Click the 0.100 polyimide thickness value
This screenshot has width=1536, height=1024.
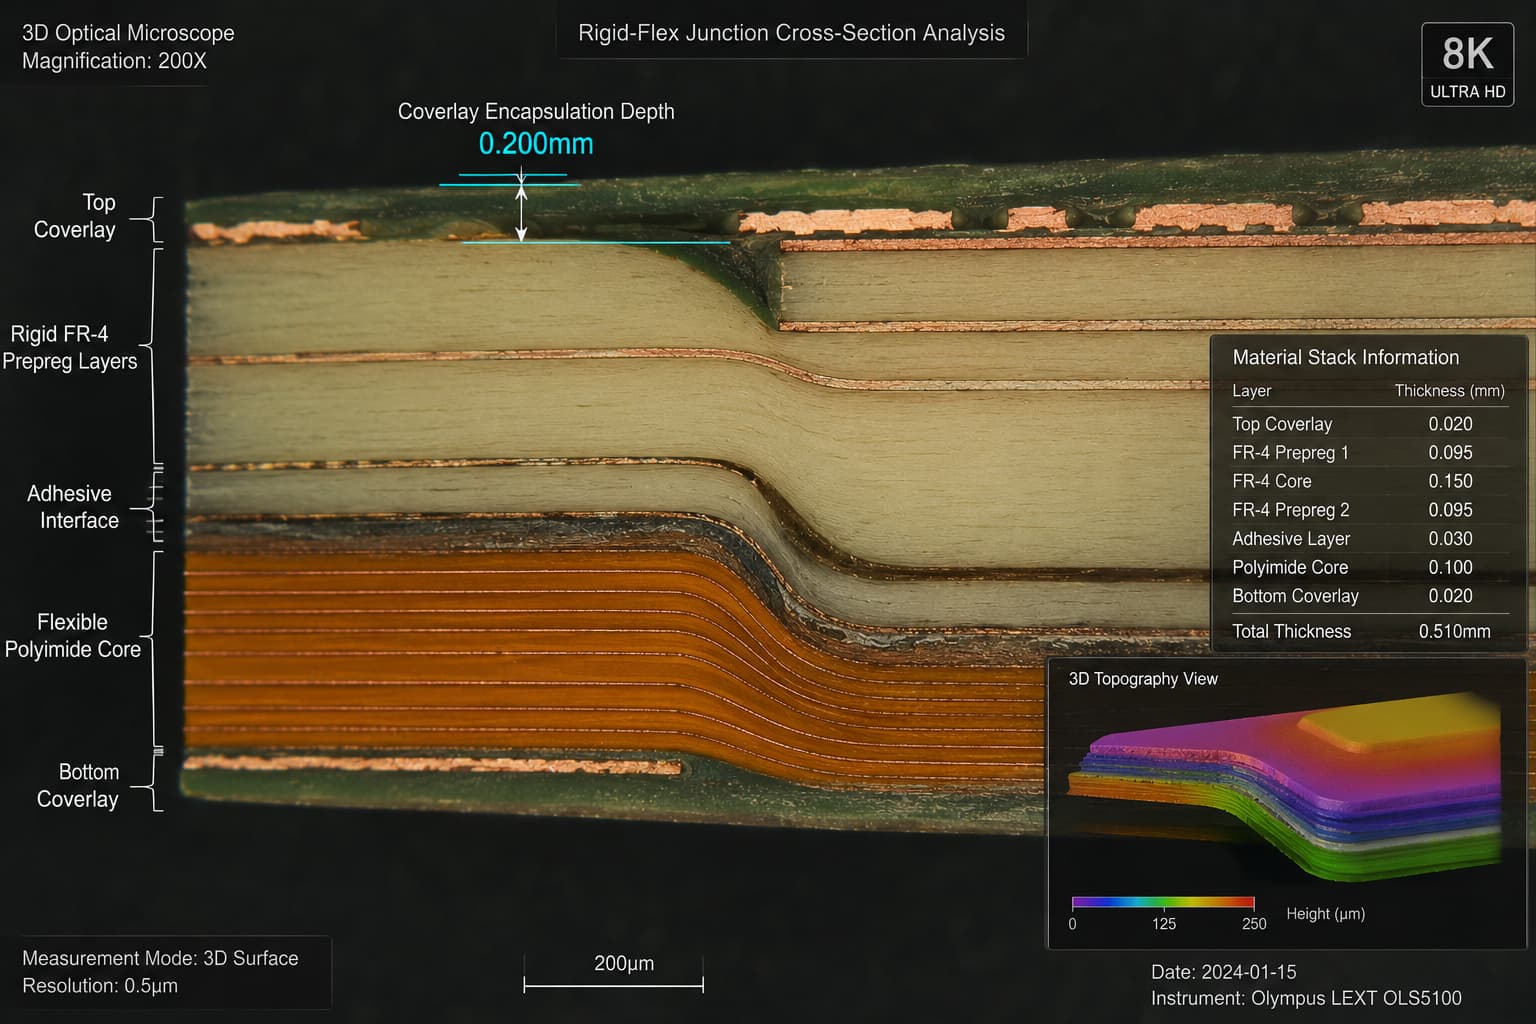(1450, 567)
